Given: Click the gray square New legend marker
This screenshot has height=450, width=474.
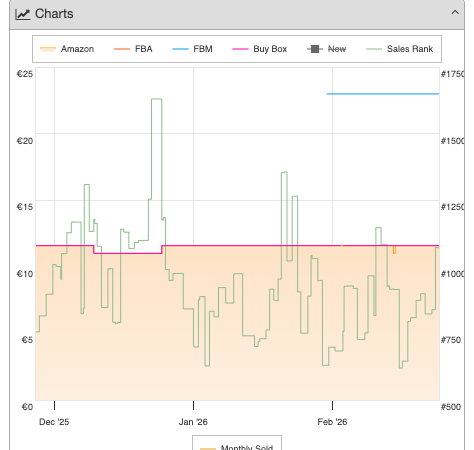Looking at the screenshot, I should coord(315,49).
